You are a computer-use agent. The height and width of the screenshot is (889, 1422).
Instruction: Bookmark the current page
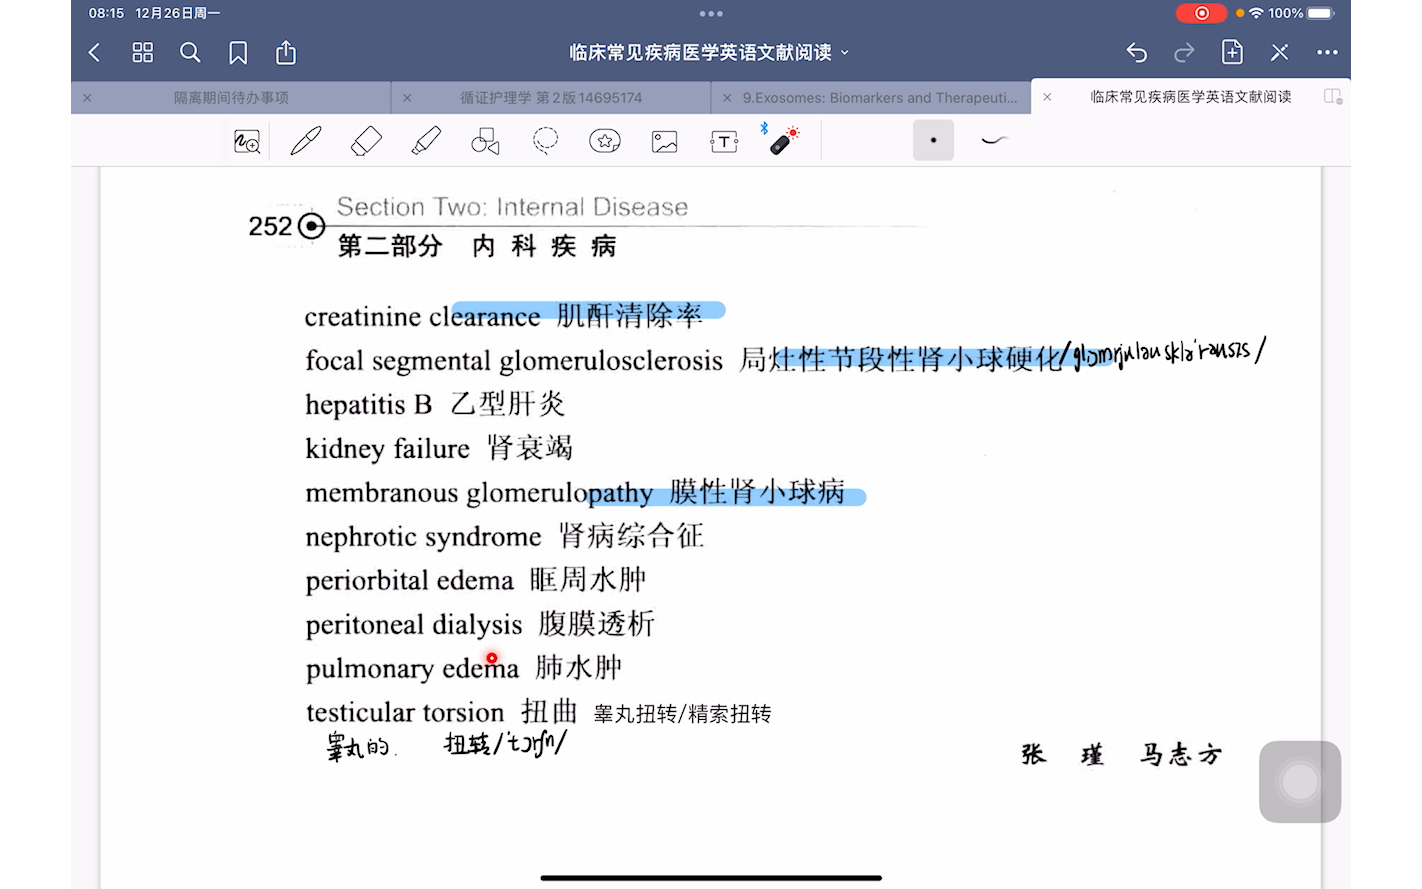coord(238,53)
